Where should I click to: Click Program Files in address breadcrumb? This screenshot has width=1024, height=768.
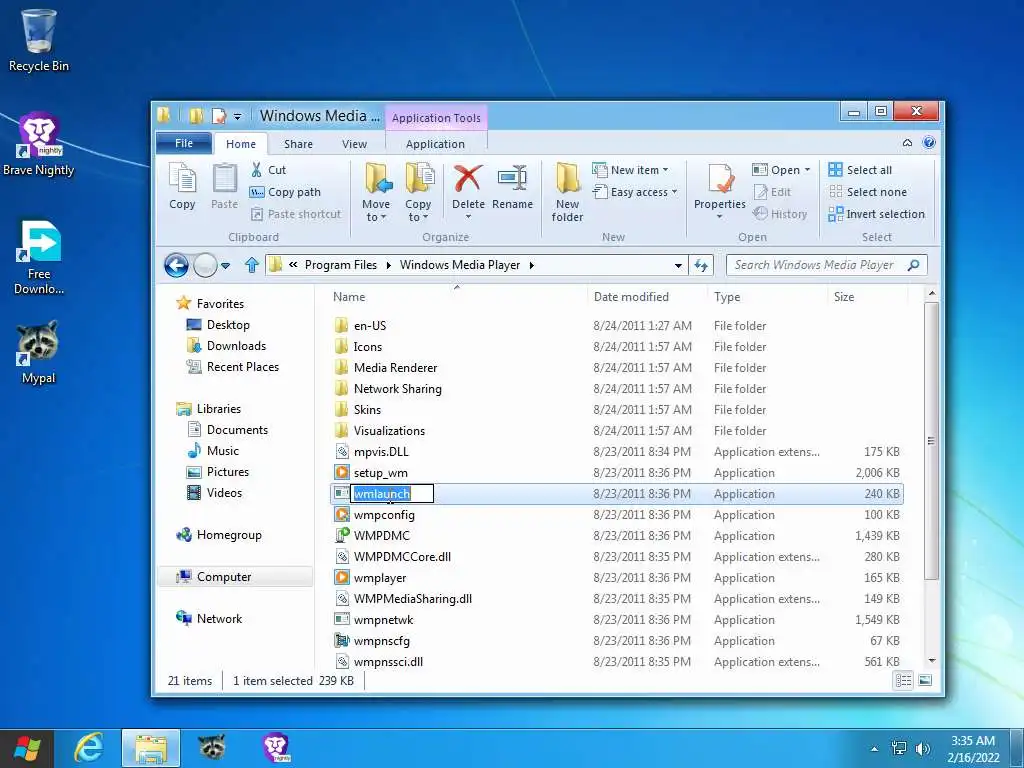pos(341,264)
